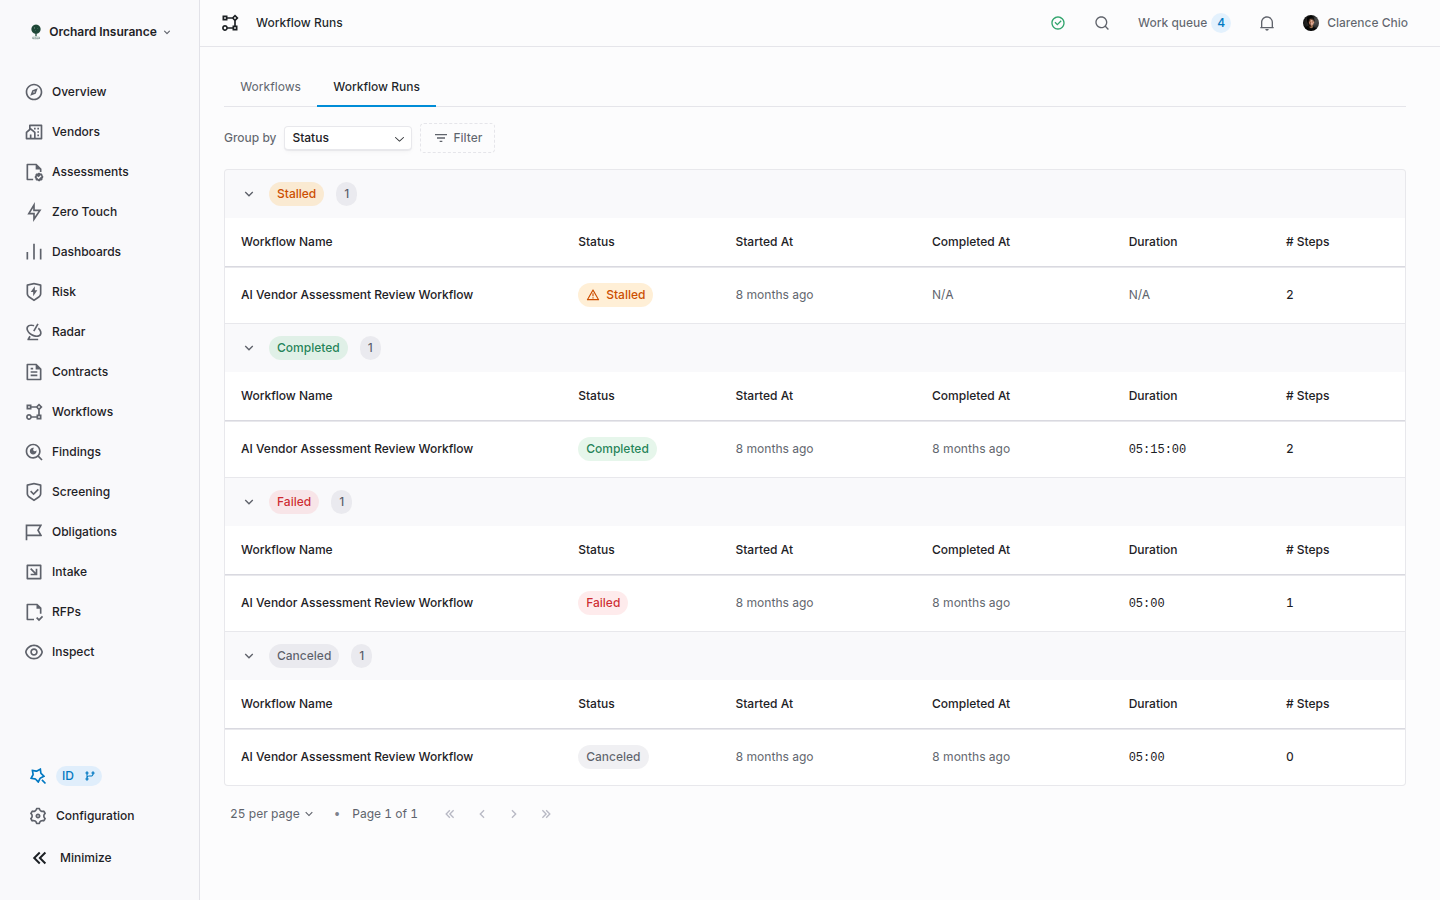Click the green status check icon
Viewport: 1440px width, 900px height.
1058,23
